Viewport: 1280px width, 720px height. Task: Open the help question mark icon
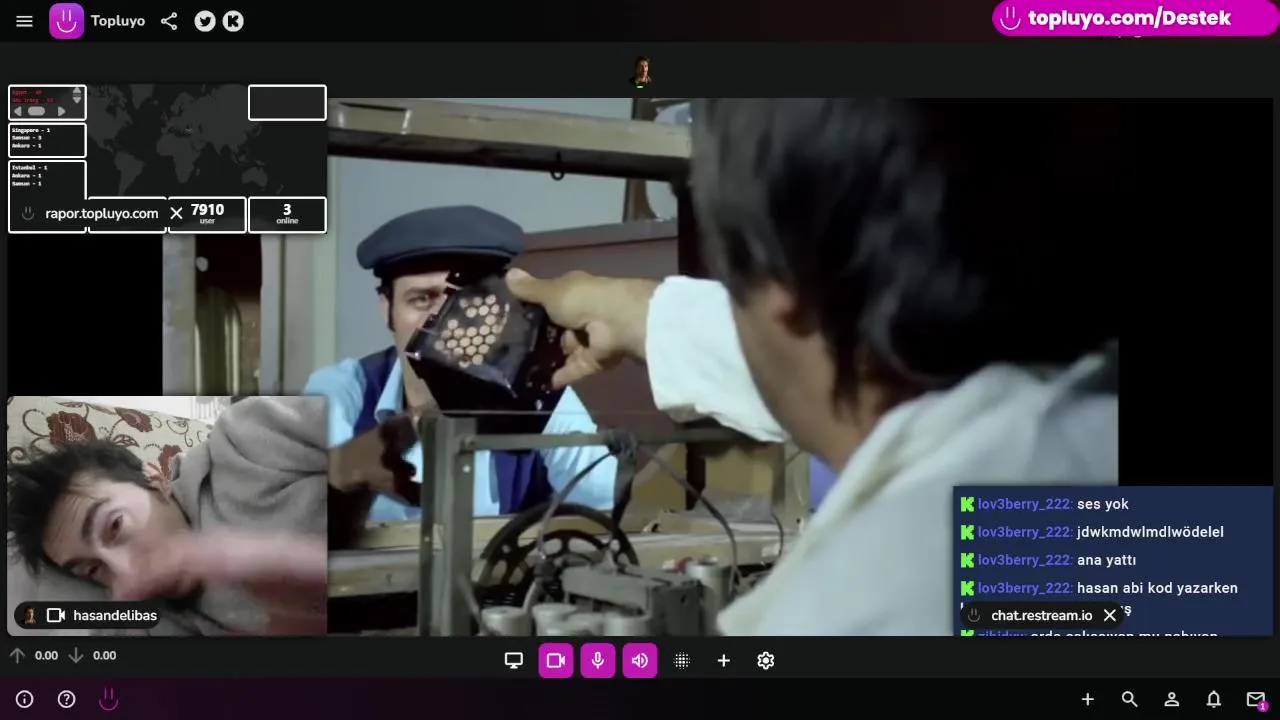(x=67, y=699)
